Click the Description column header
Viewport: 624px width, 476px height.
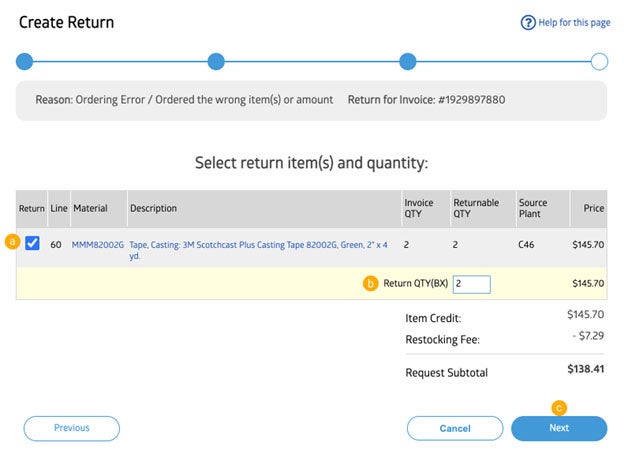[153, 208]
